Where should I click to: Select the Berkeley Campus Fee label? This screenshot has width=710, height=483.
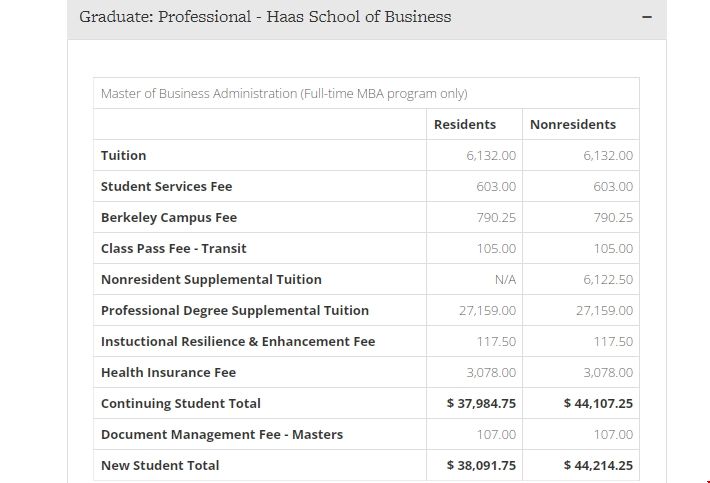pyautogui.click(x=169, y=217)
